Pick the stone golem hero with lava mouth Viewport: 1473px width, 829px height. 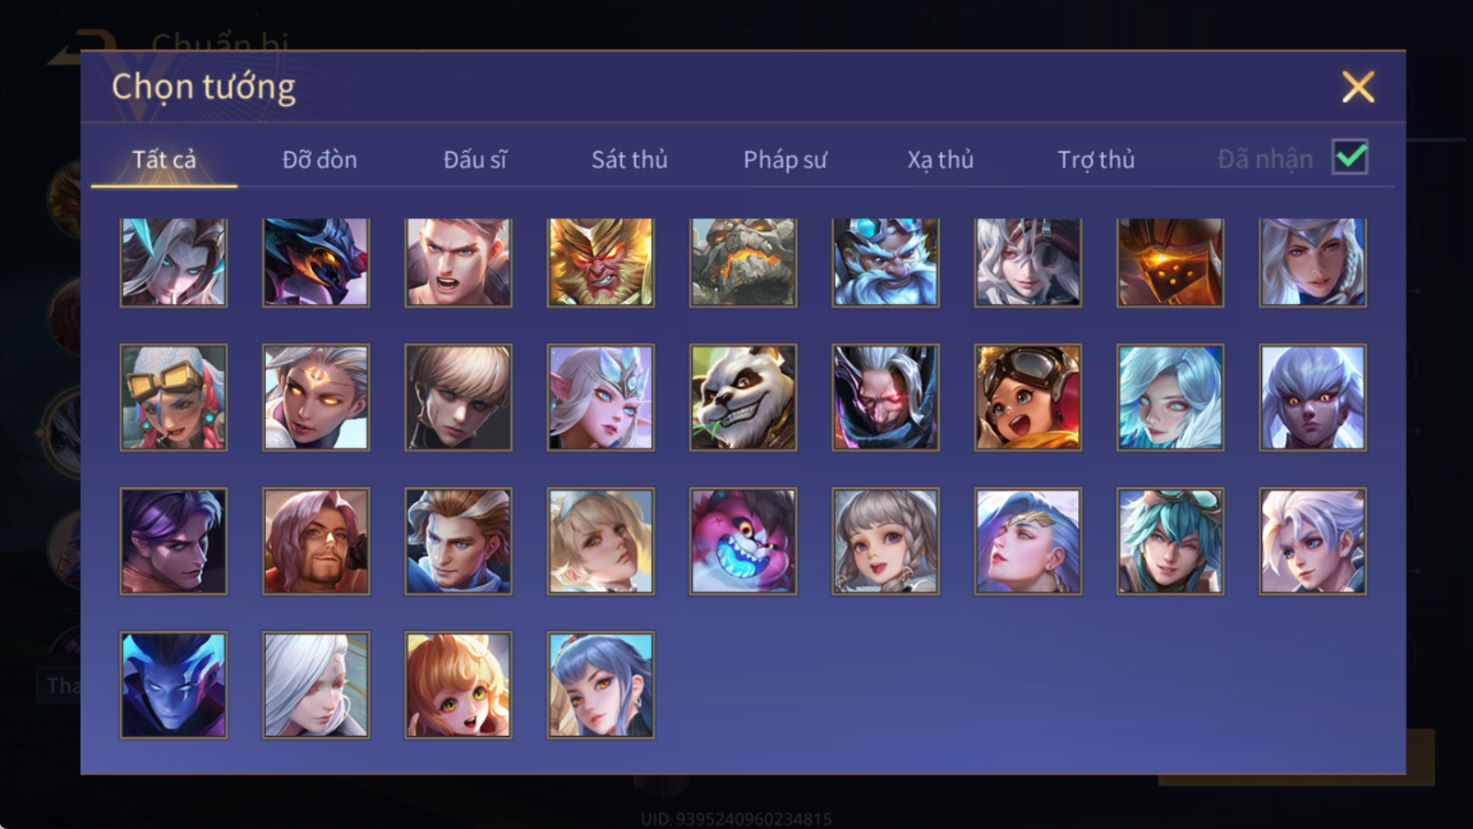(743, 262)
